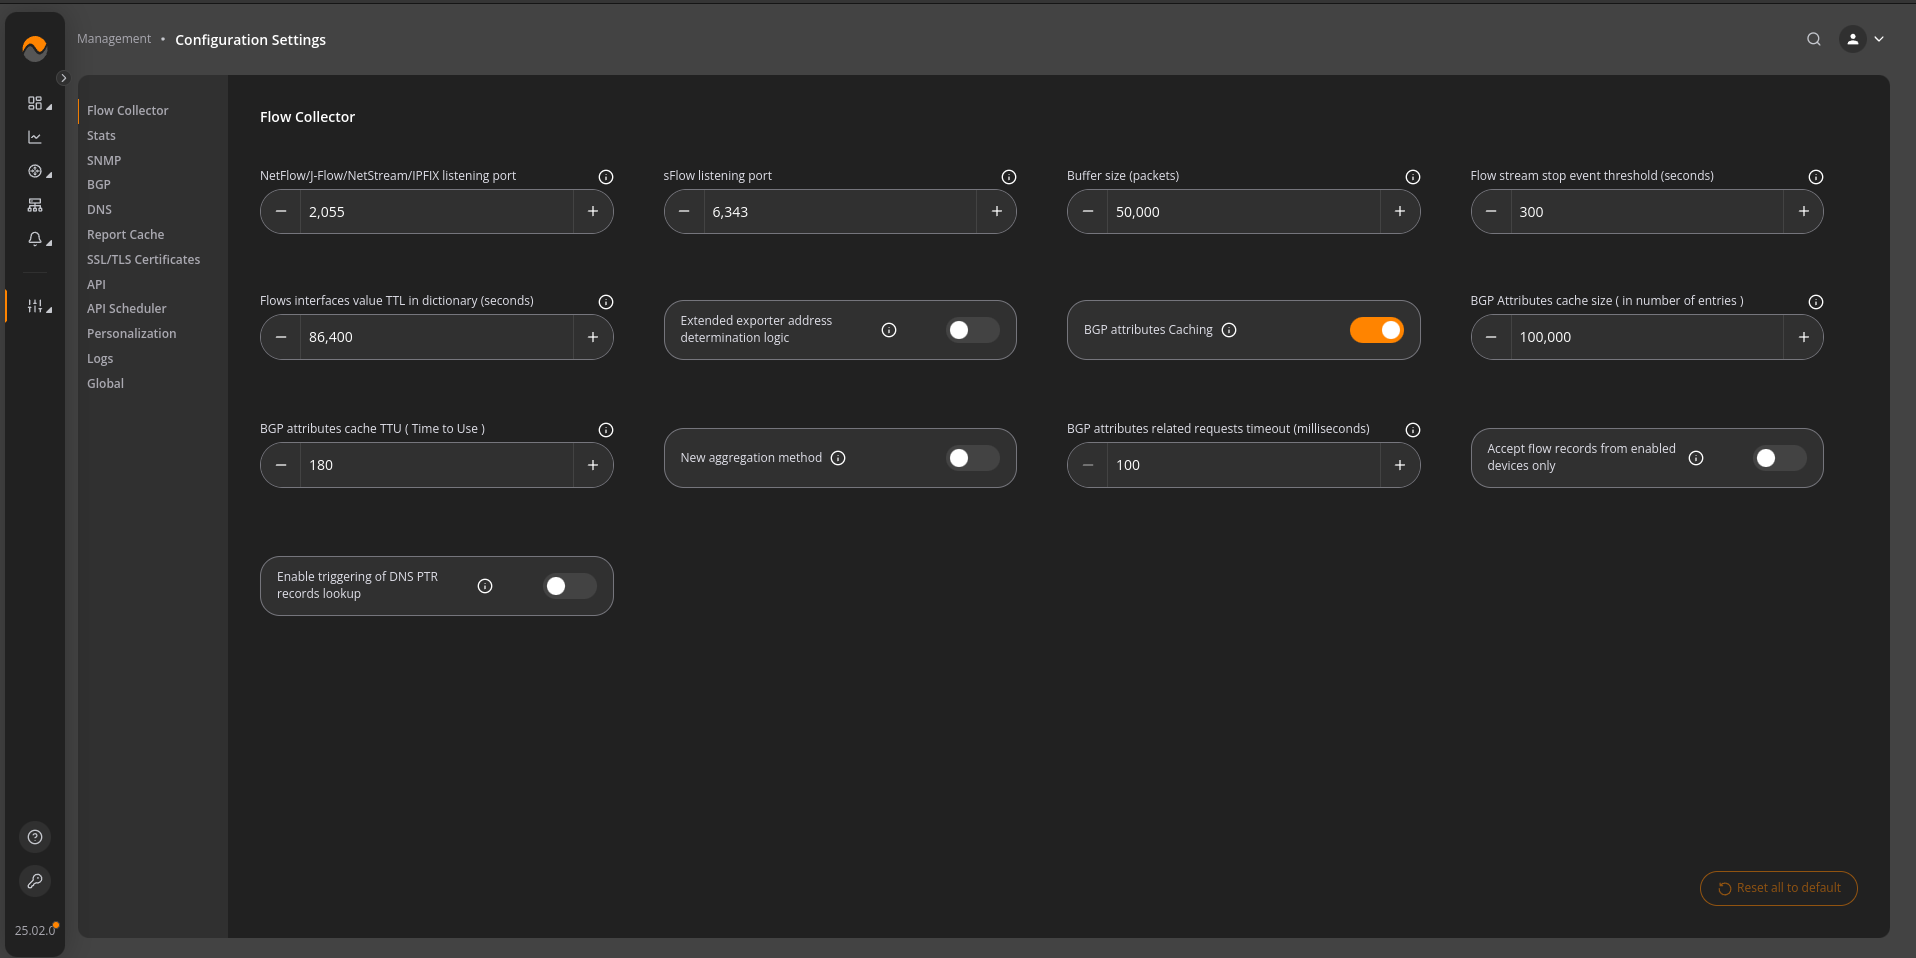Increase the NetFlow listening port value
Viewport: 1916px width, 958px height.
pyautogui.click(x=593, y=212)
